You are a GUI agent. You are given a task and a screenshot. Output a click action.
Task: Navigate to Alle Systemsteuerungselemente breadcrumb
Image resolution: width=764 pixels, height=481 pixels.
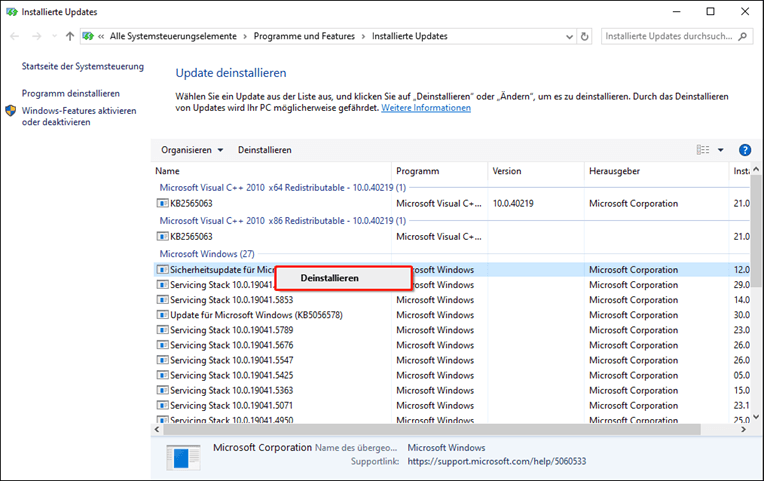point(173,36)
